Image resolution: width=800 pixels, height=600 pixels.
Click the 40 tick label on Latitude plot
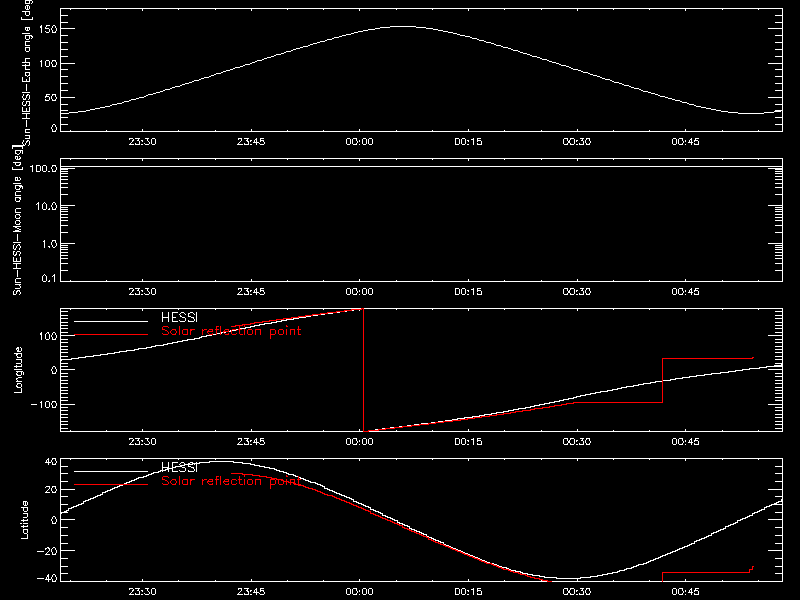coord(51,462)
